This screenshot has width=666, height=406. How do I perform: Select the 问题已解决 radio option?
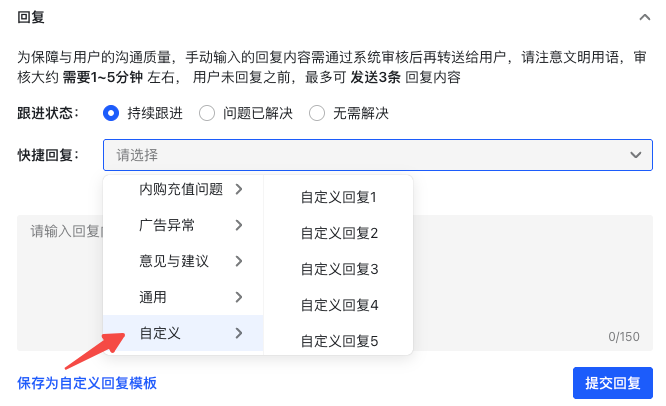pos(207,113)
